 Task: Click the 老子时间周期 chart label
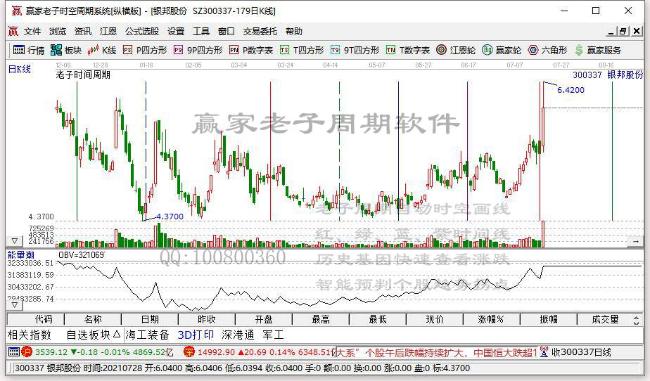click(x=83, y=75)
